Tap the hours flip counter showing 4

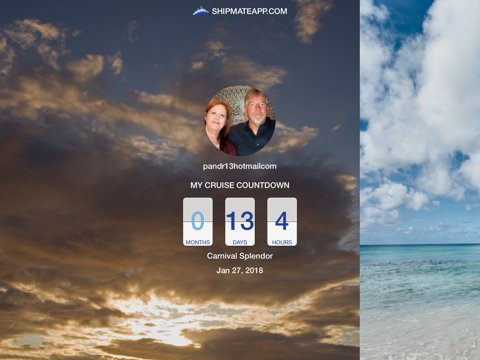tap(282, 222)
